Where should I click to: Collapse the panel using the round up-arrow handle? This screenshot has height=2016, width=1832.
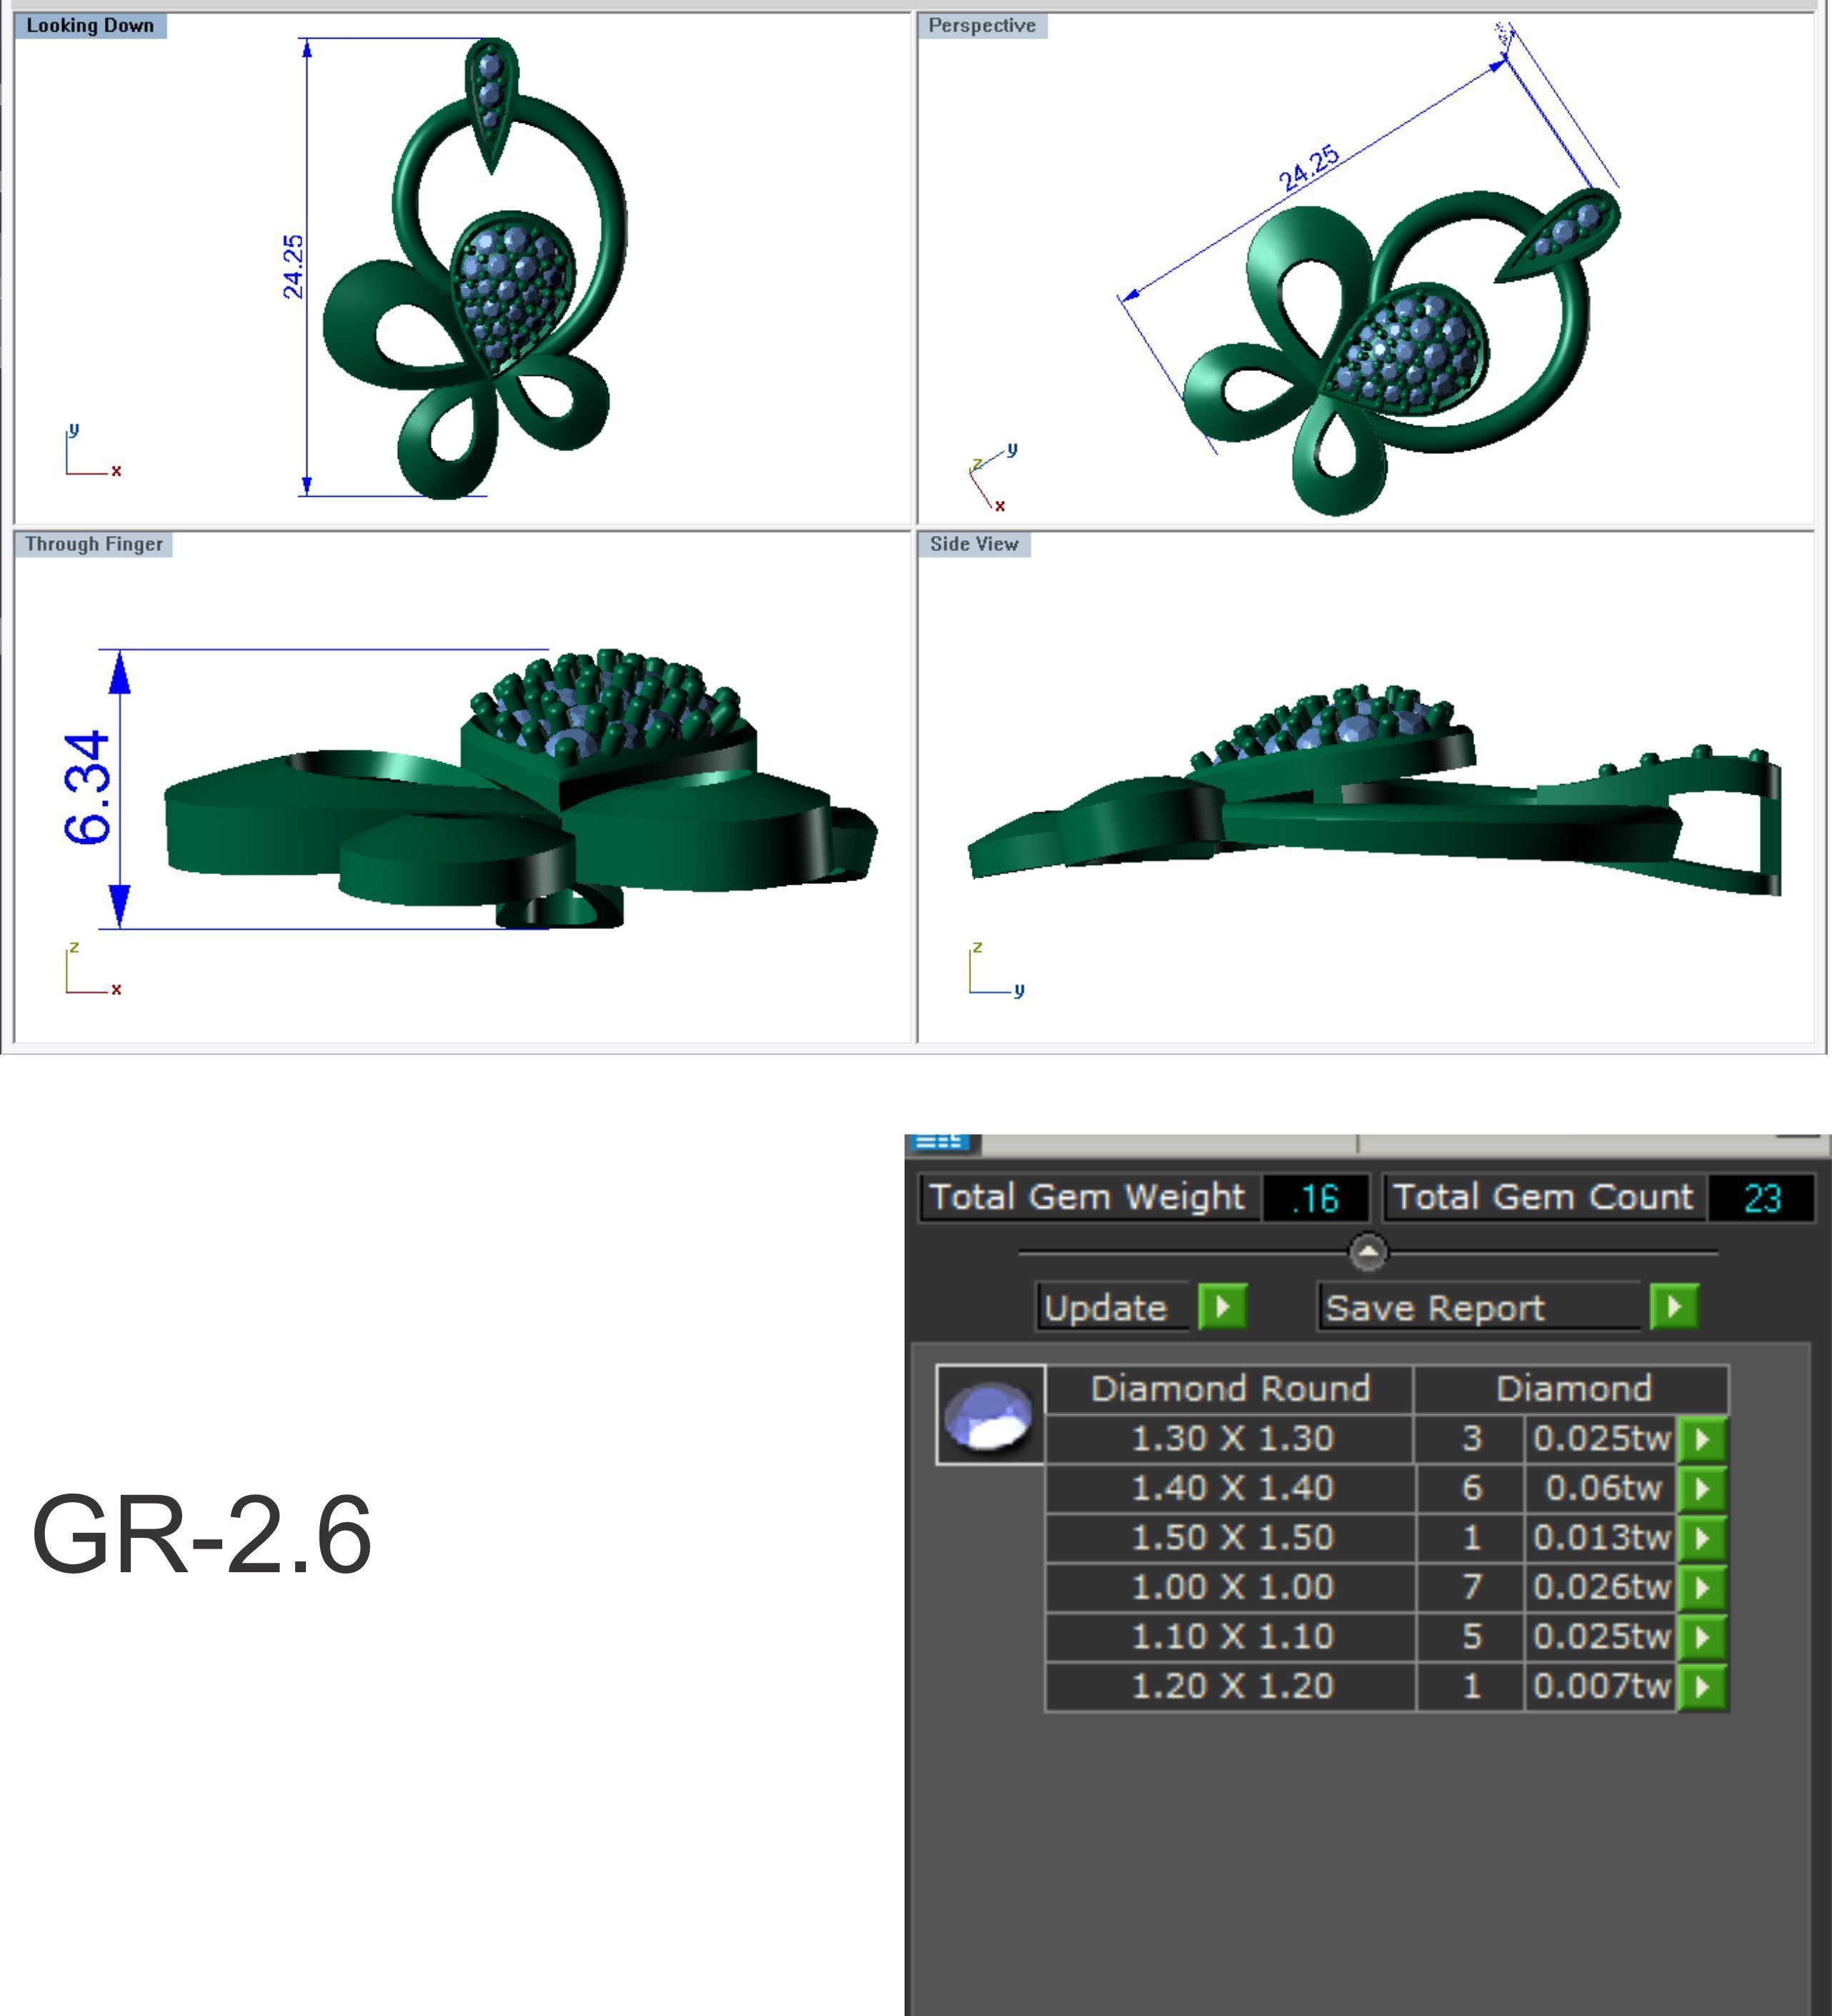pyautogui.click(x=1368, y=1252)
